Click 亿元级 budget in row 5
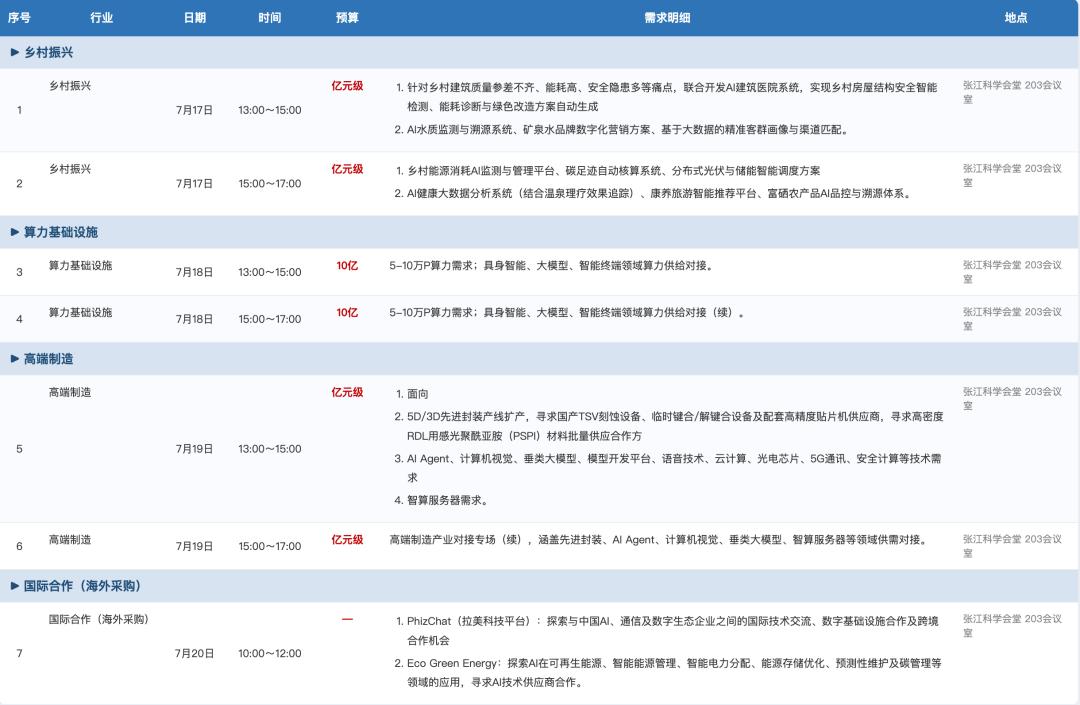The height and width of the screenshot is (705, 1080). pos(347,392)
